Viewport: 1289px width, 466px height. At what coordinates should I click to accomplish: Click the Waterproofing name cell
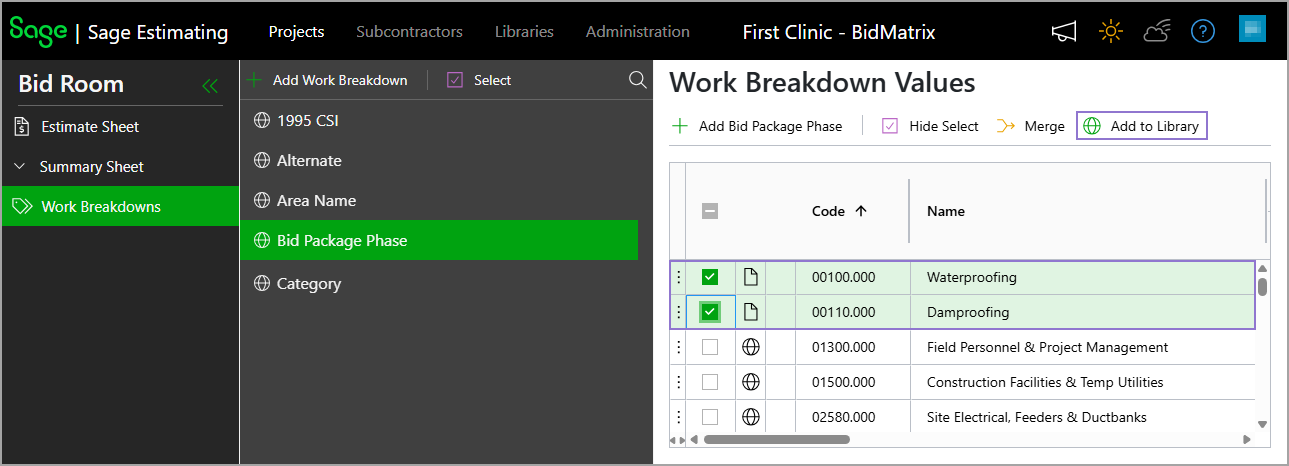(1082, 277)
